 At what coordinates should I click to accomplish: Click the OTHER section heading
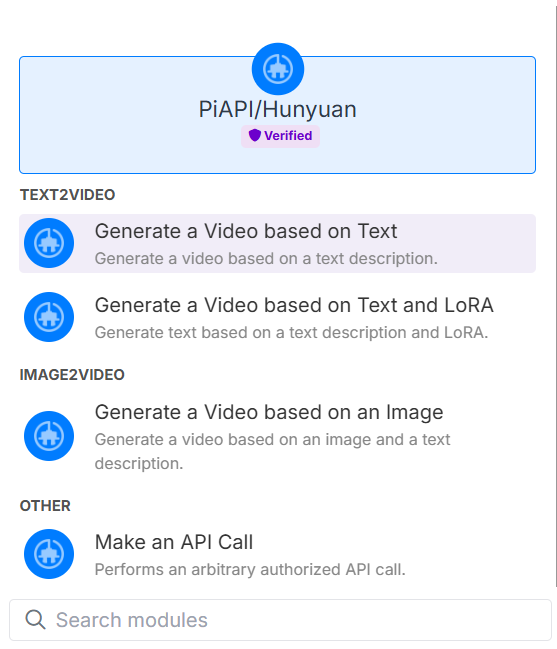coord(45,506)
